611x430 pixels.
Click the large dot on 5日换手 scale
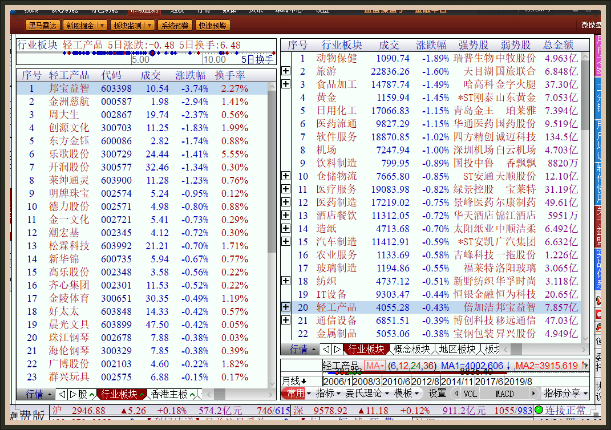(x=153, y=53)
